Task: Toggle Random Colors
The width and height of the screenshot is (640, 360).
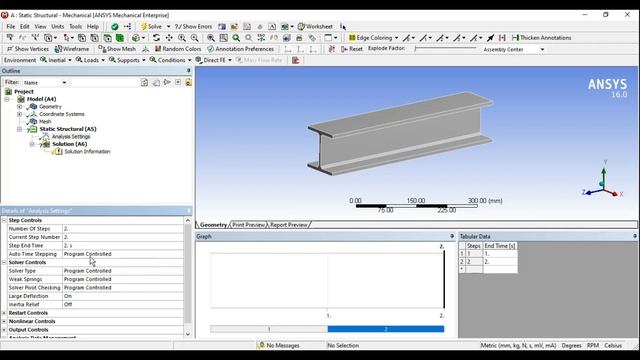Action: 178,49
